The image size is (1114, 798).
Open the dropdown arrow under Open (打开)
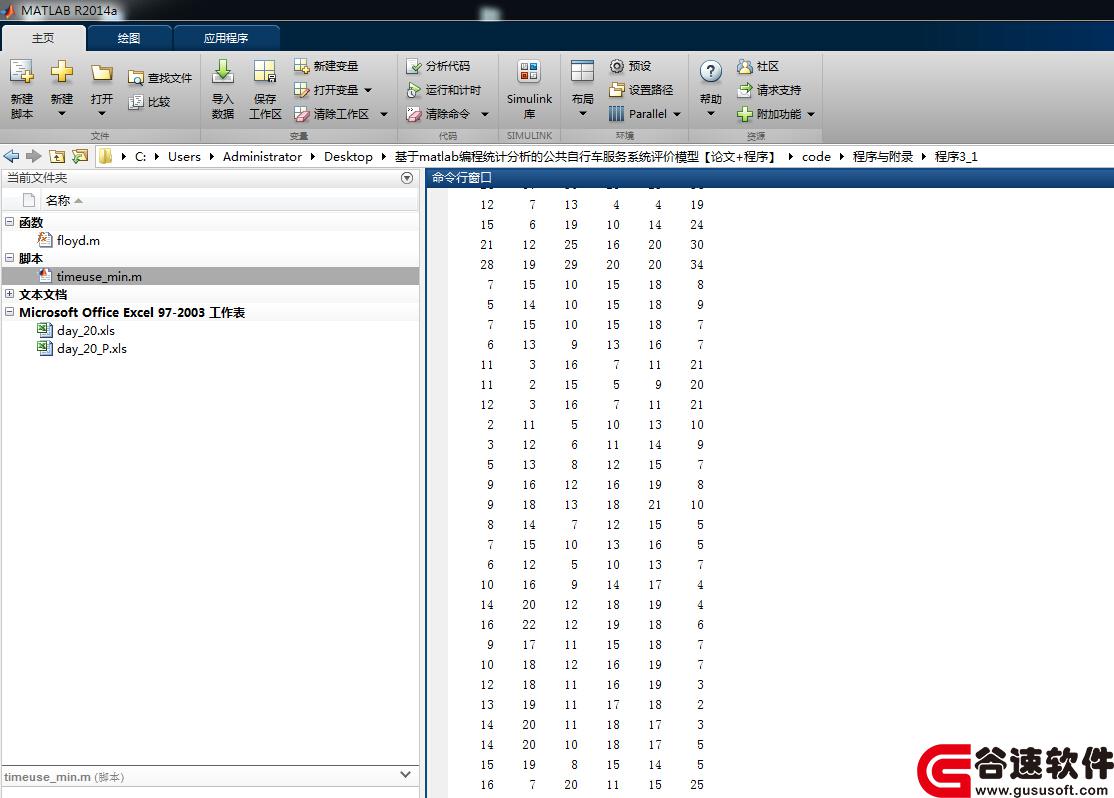pyautogui.click(x=102, y=114)
